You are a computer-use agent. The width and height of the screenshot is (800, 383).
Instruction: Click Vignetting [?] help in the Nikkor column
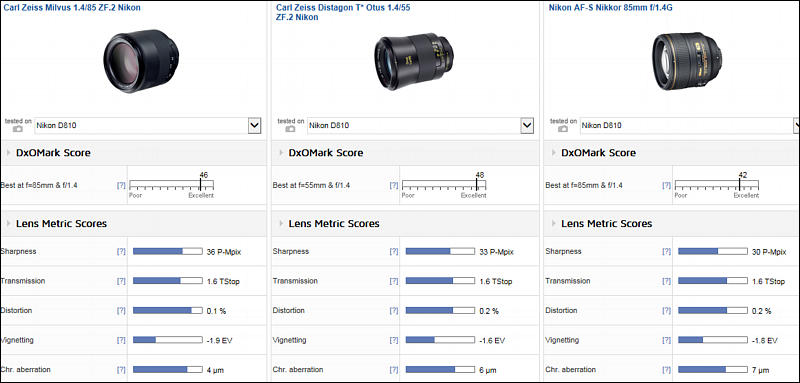pyautogui.click(x=666, y=340)
